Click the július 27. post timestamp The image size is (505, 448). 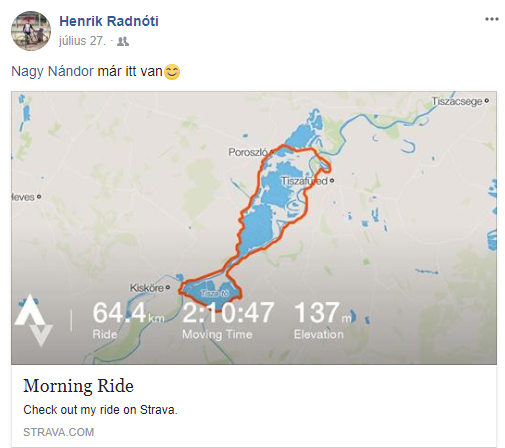click(82, 41)
